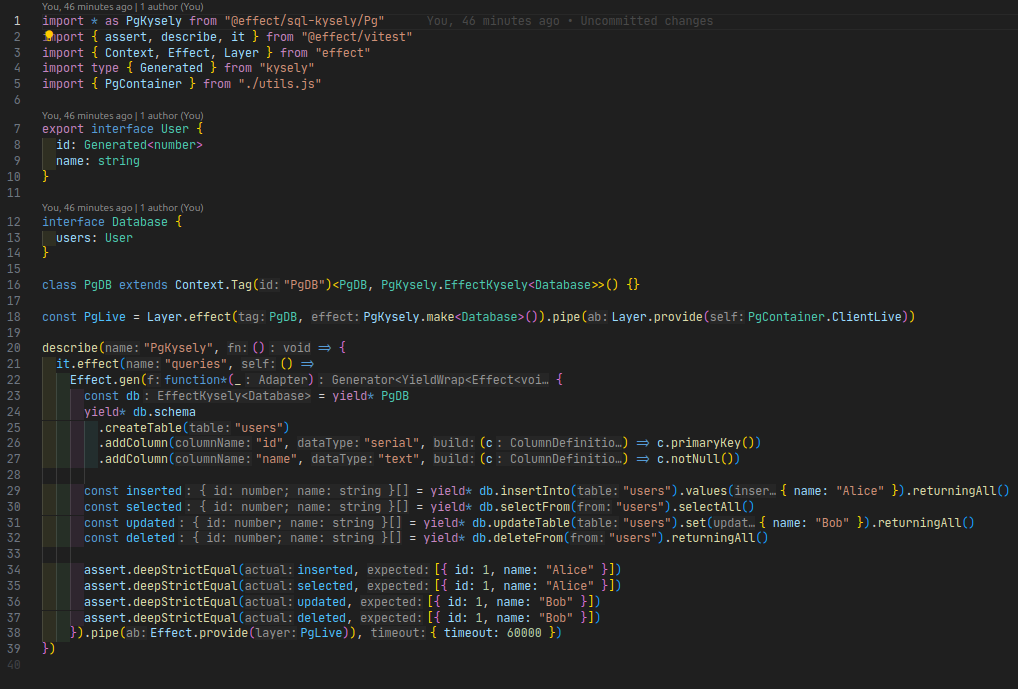
Task: Click line number 20 in the gutter
Action: click(x=14, y=348)
